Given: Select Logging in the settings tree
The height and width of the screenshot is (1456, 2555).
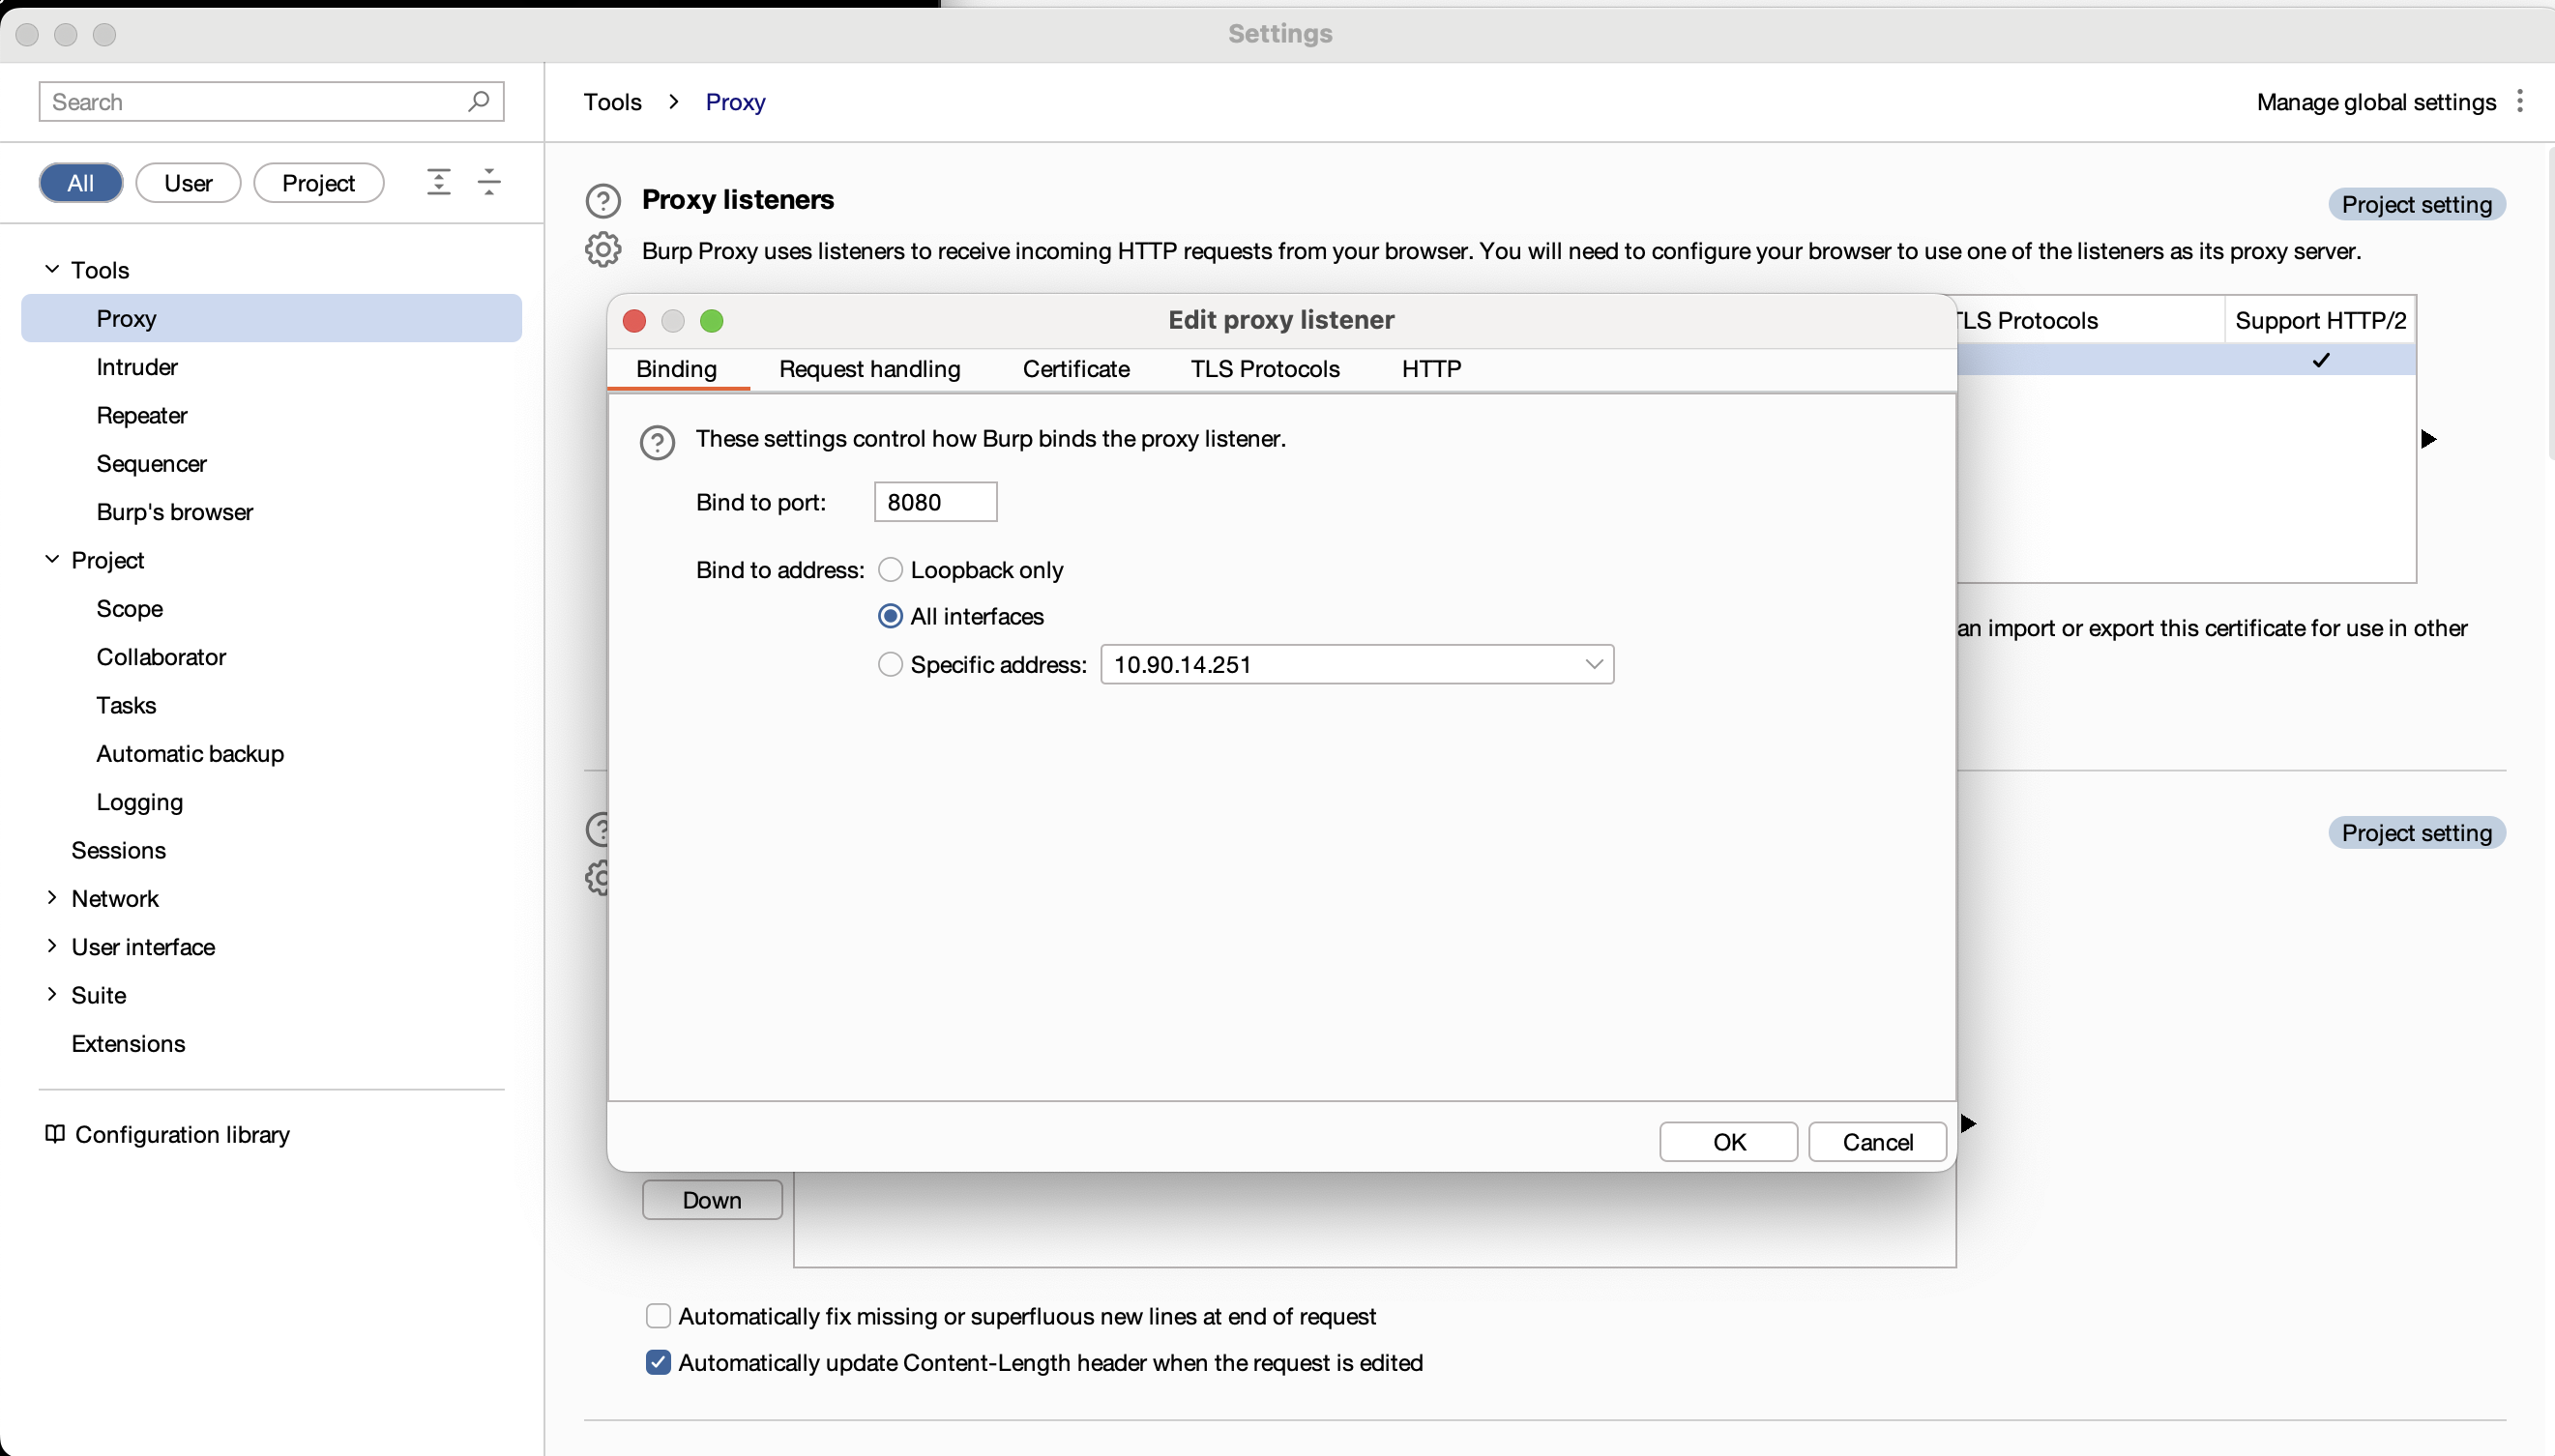Looking at the screenshot, I should (140, 802).
